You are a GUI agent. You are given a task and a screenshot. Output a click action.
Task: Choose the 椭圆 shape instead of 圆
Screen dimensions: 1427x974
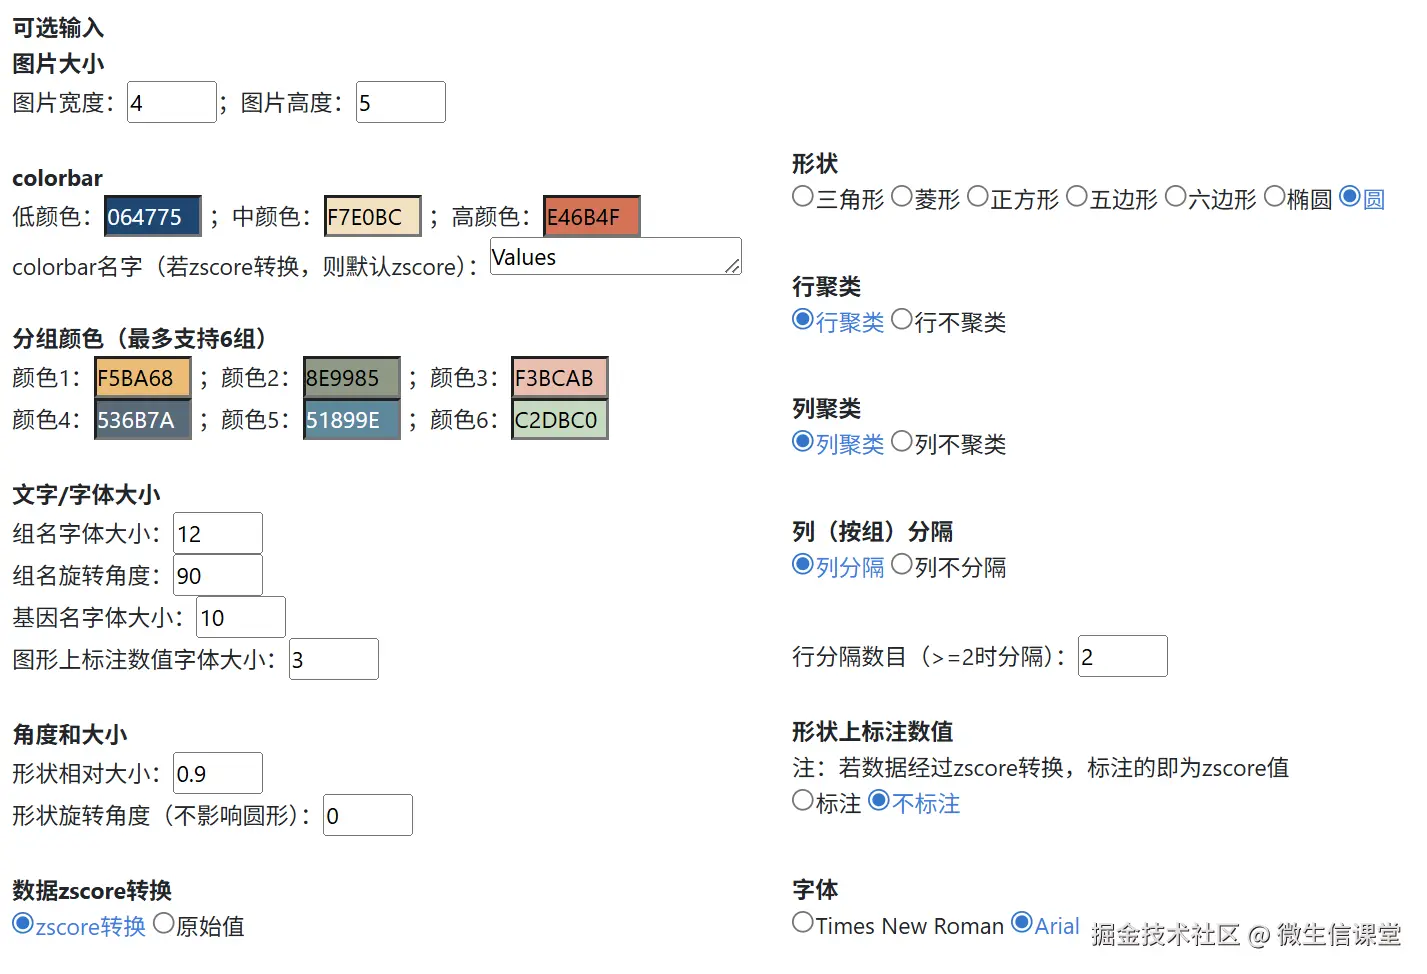pyautogui.click(x=1275, y=197)
